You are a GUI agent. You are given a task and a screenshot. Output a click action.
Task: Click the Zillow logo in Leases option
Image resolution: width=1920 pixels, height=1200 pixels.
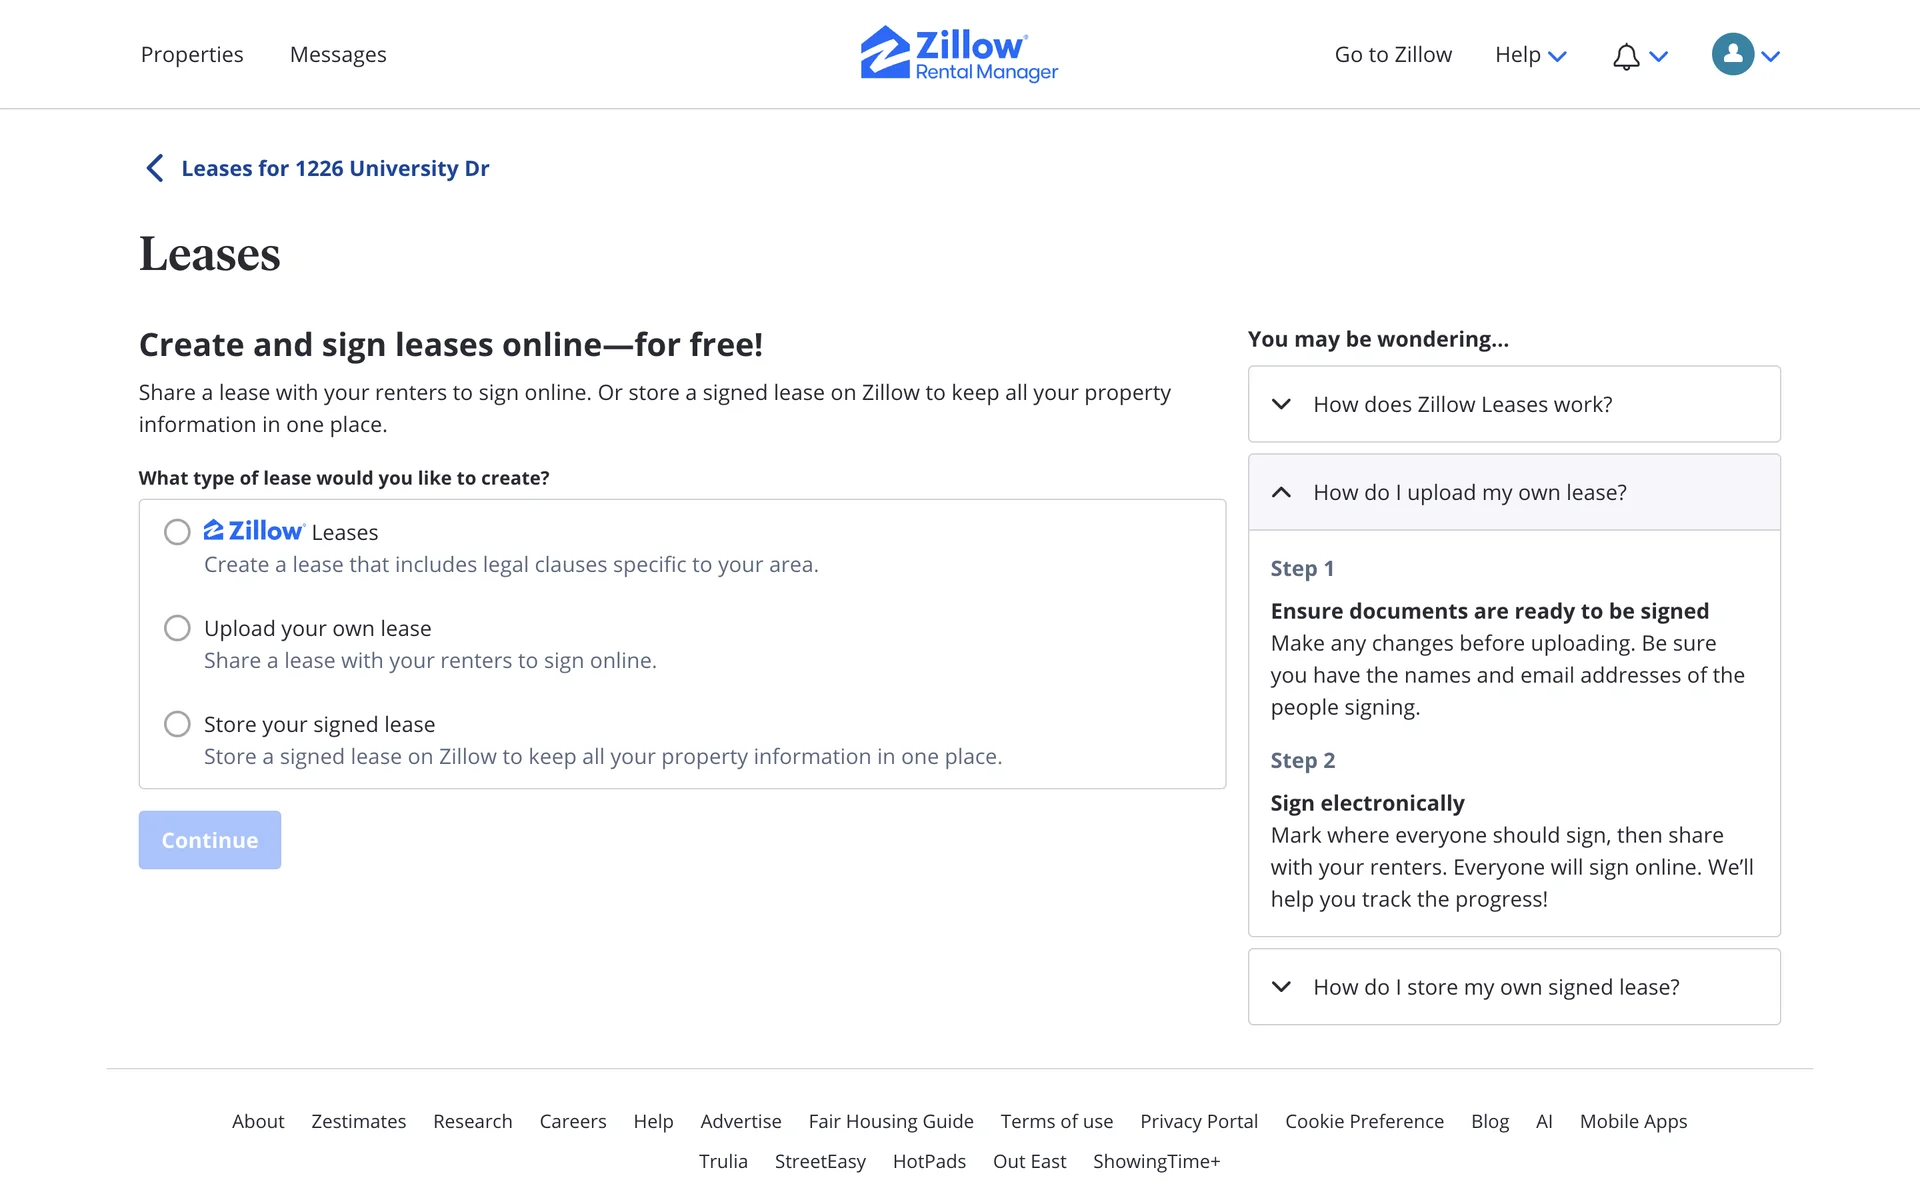click(253, 531)
